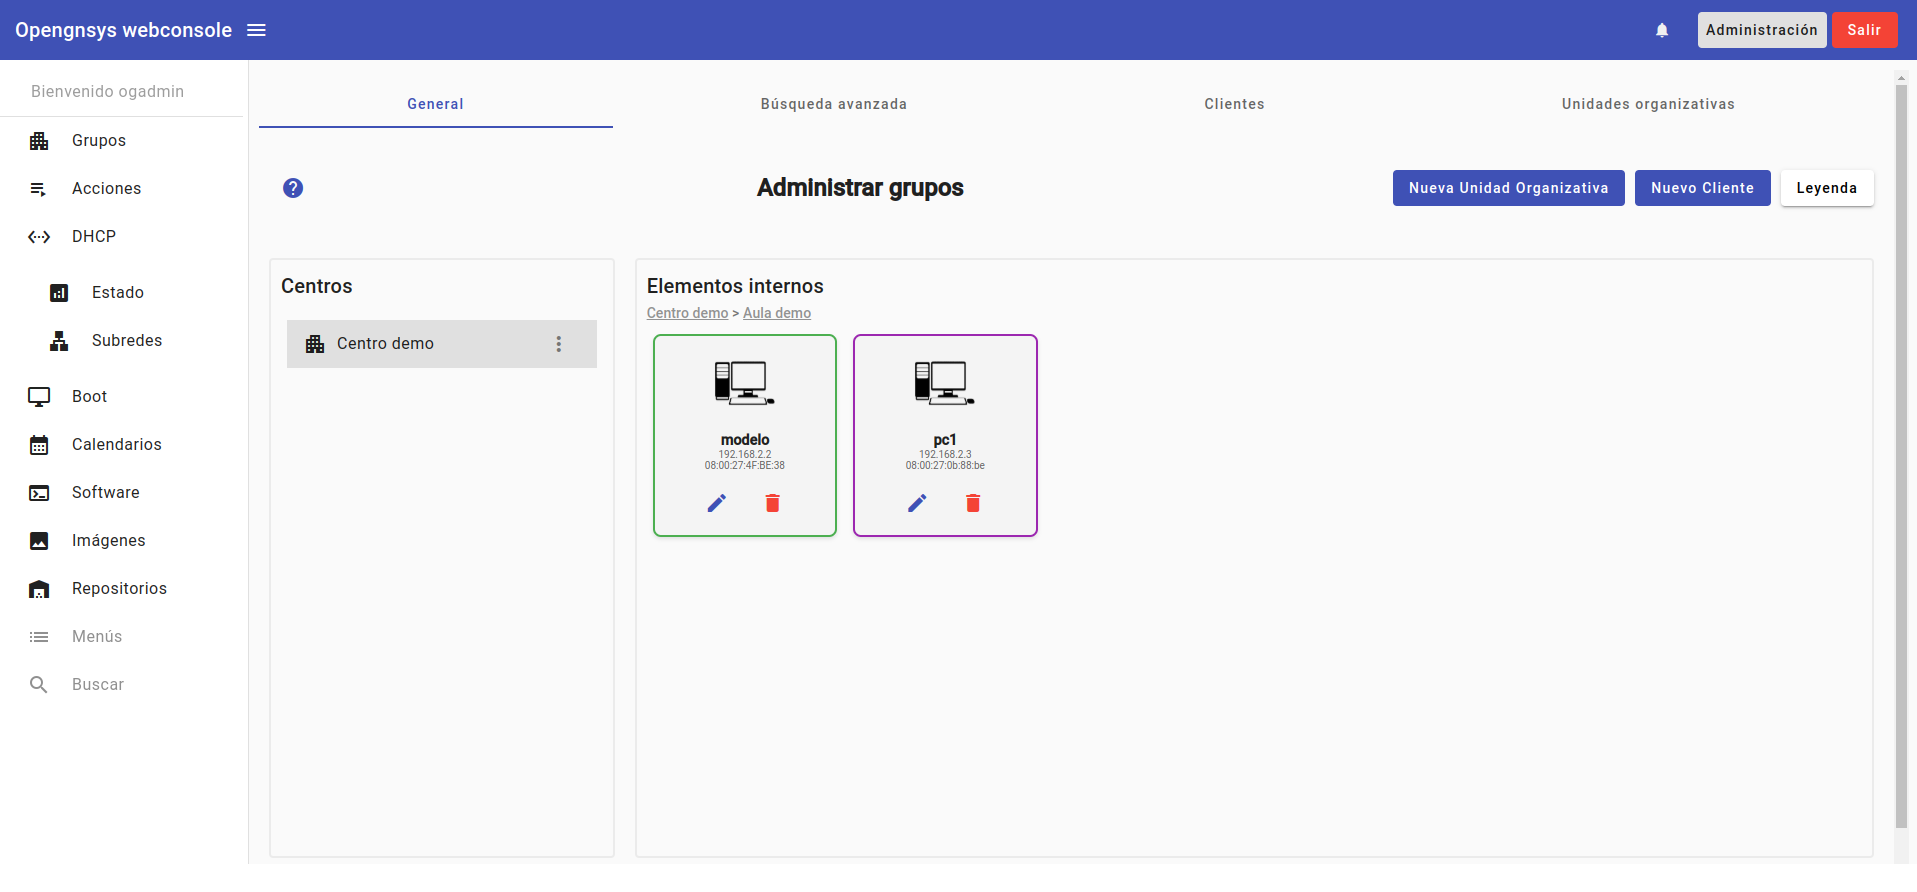Edit the pc1 client with pencil icon
1917x892 pixels.
click(x=917, y=503)
